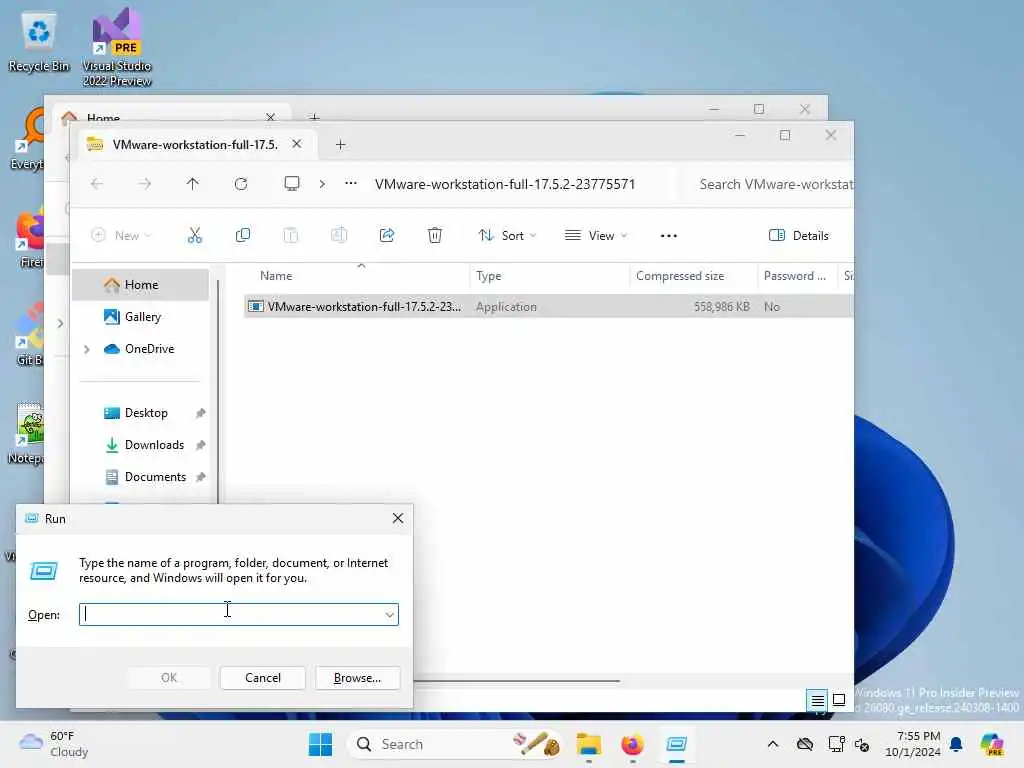Click the Back arrow in Explorer navigation
Image resolution: width=1024 pixels, height=768 pixels.
pos(97,184)
